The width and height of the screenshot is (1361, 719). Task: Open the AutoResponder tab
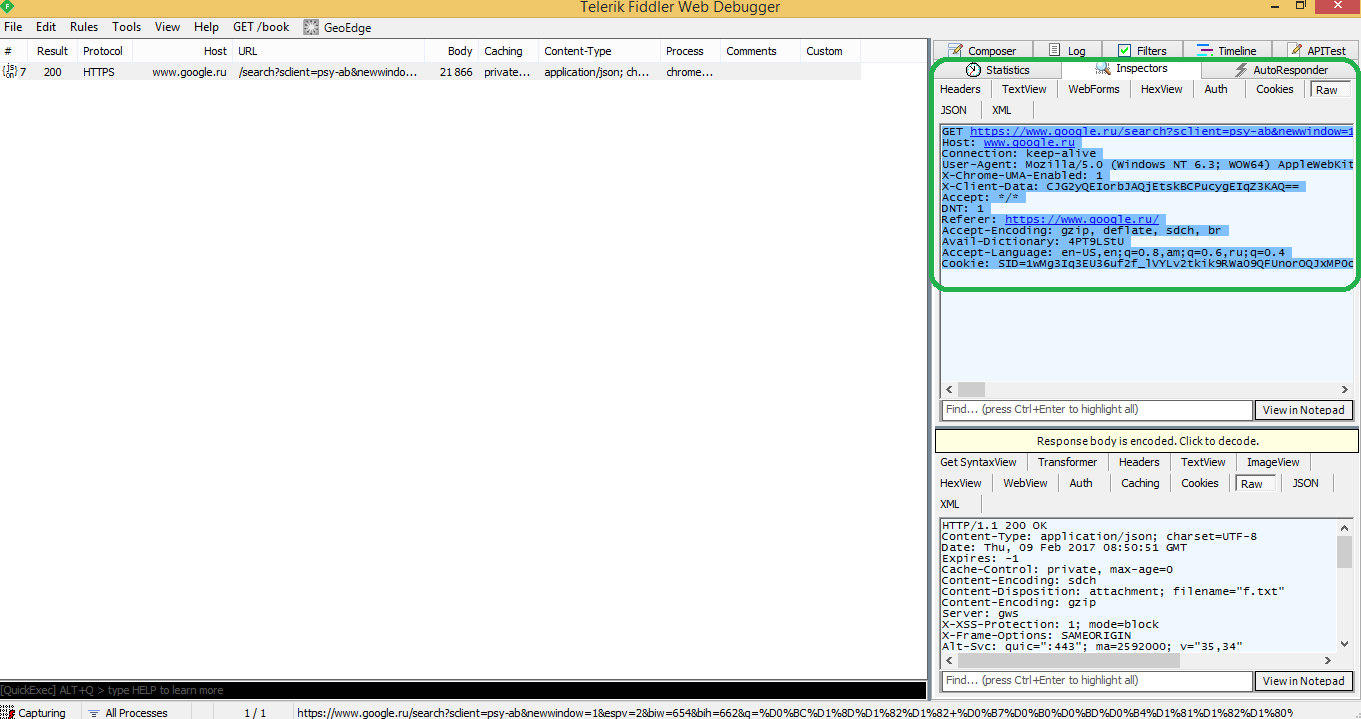pos(1280,70)
